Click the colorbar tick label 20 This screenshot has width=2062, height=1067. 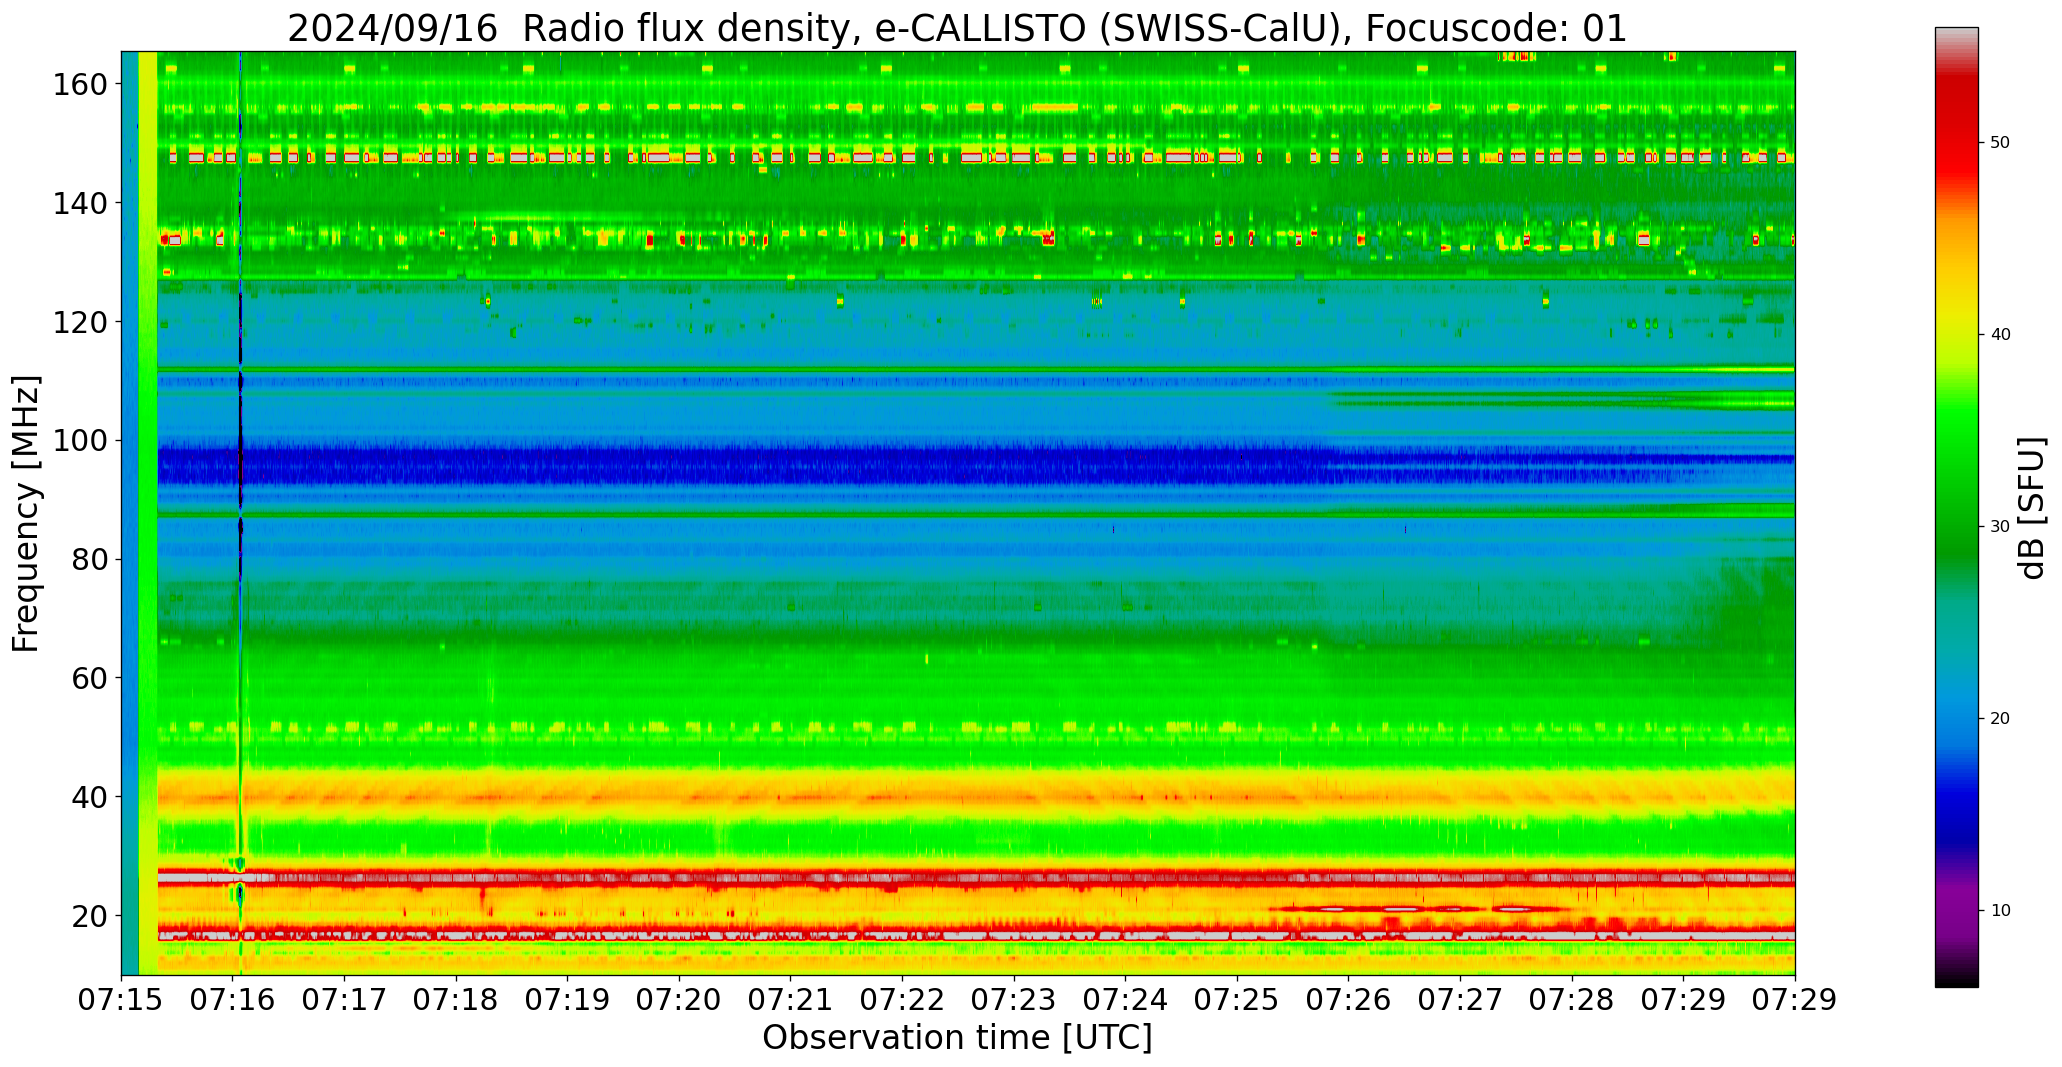point(2000,719)
